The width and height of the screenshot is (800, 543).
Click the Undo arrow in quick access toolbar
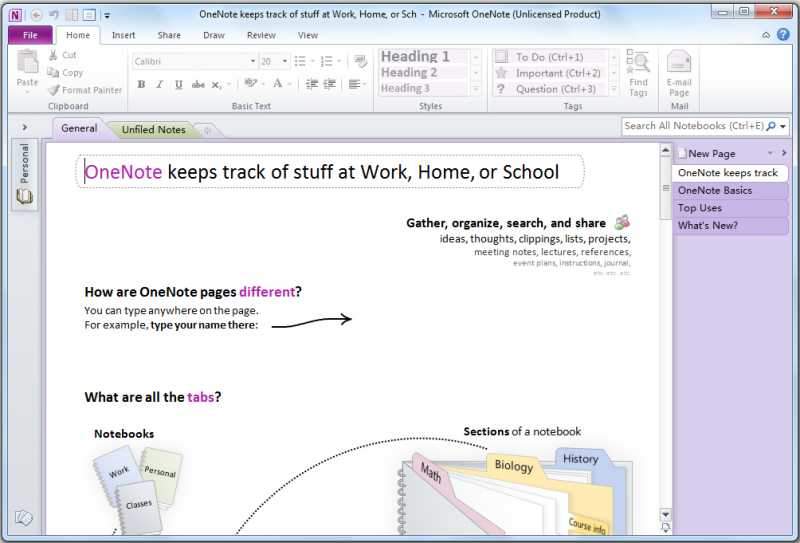click(x=54, y=15)
